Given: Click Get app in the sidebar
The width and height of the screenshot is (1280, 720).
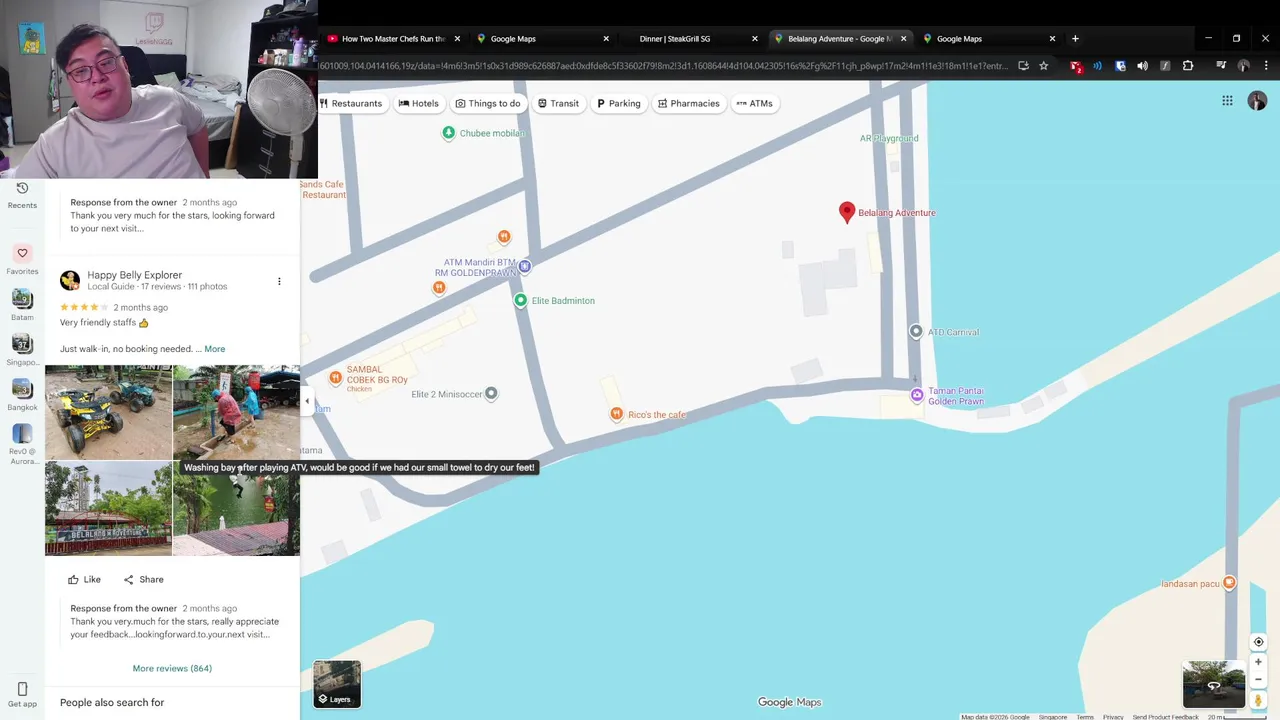Looking at the screenshot, I should point(22,695).
